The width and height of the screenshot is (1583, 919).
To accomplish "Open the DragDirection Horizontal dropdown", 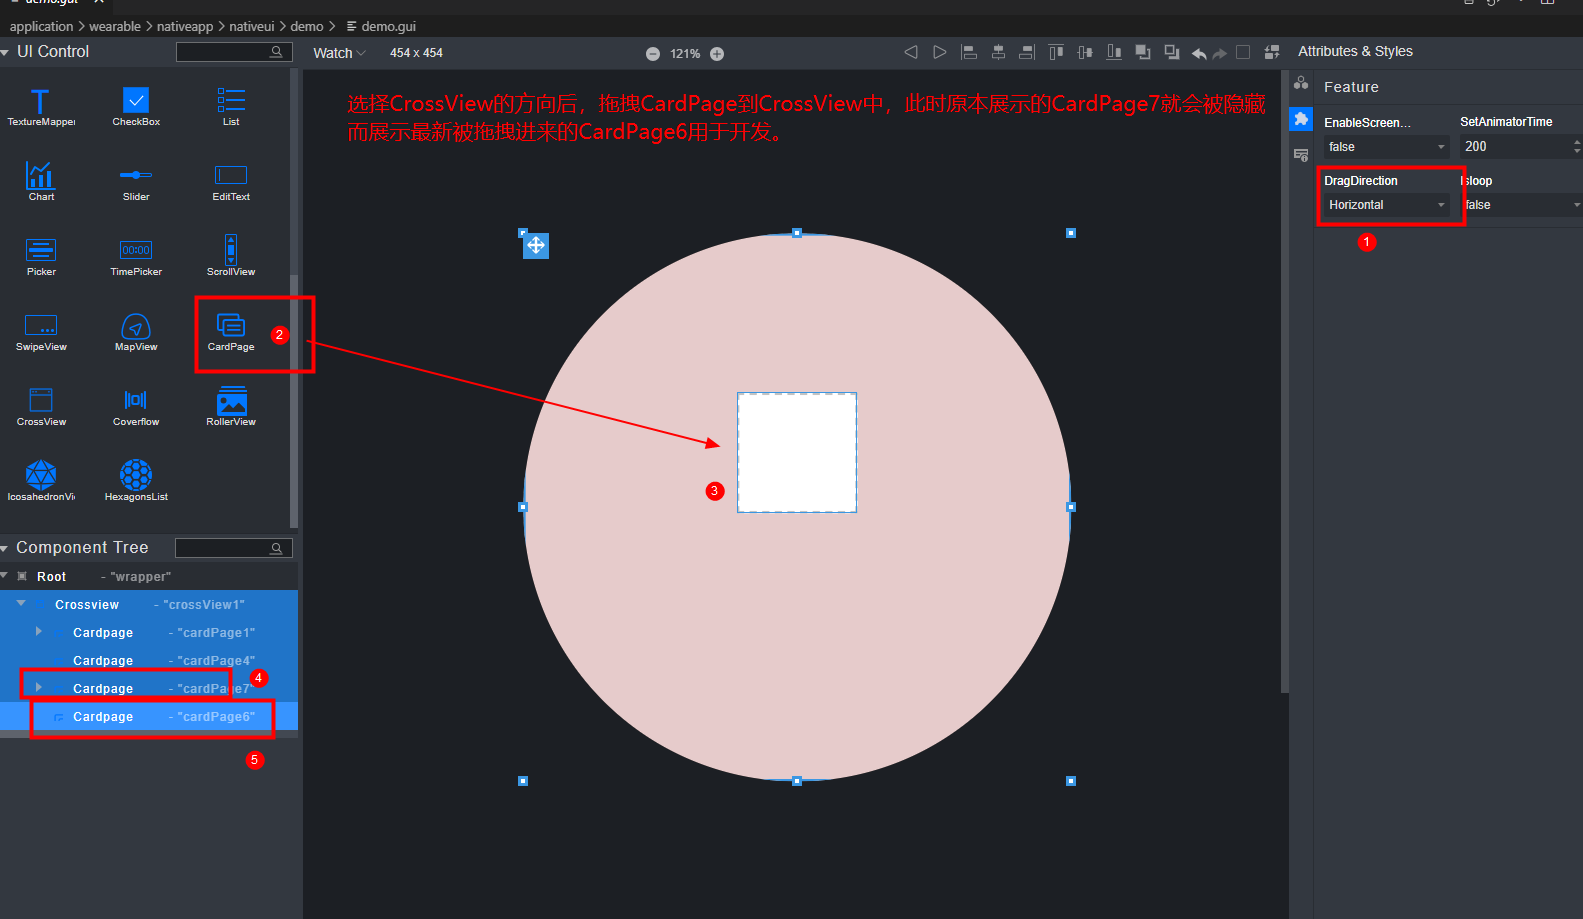I will click(x=1386, y=205).
